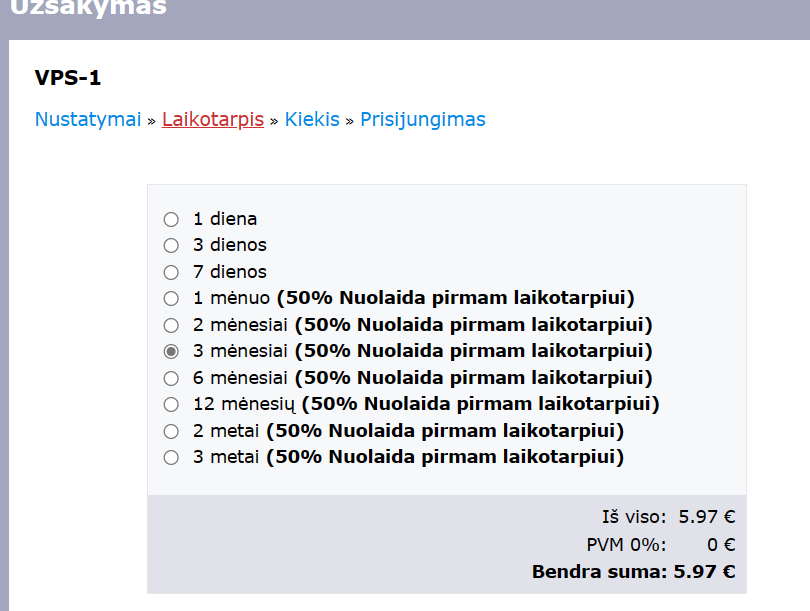Choose the 6 mėnesiai period option
This screenshot has height=611, width=810.
pyautogui.click(x=171, y=379)
